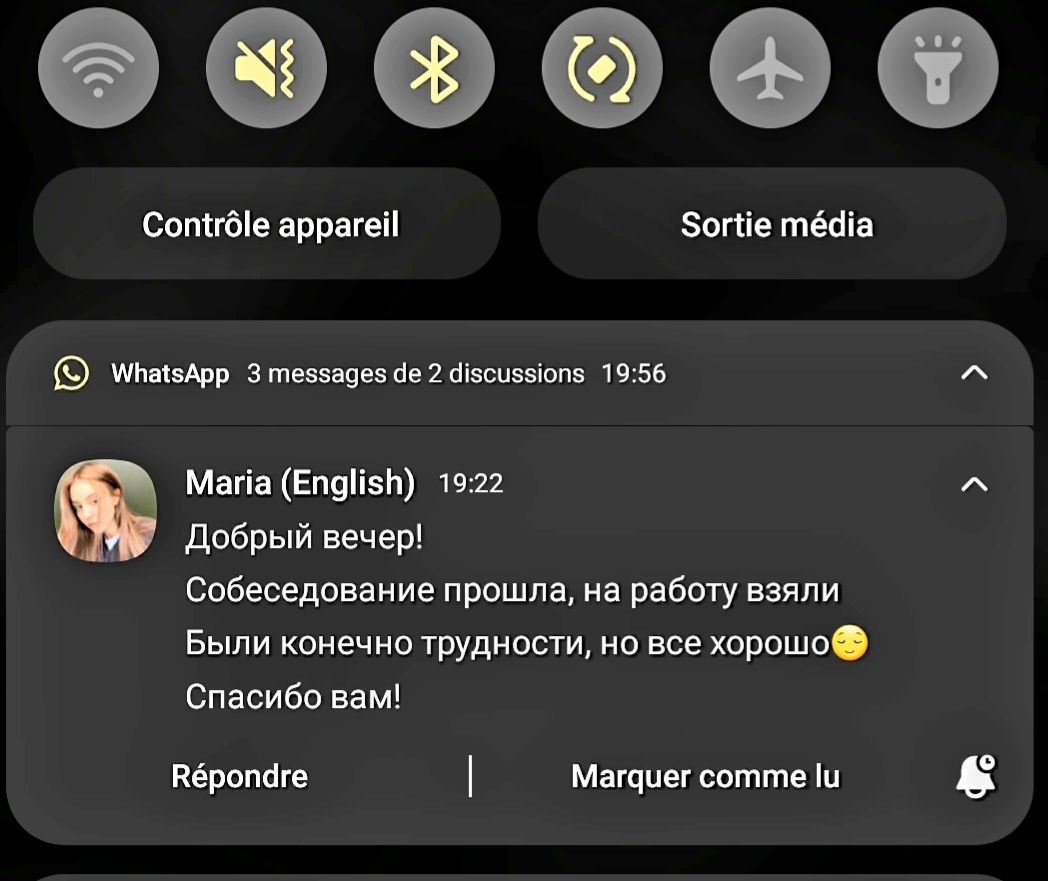Tap the '3 messages de 2 discussions' header

(x=415, y=373)
